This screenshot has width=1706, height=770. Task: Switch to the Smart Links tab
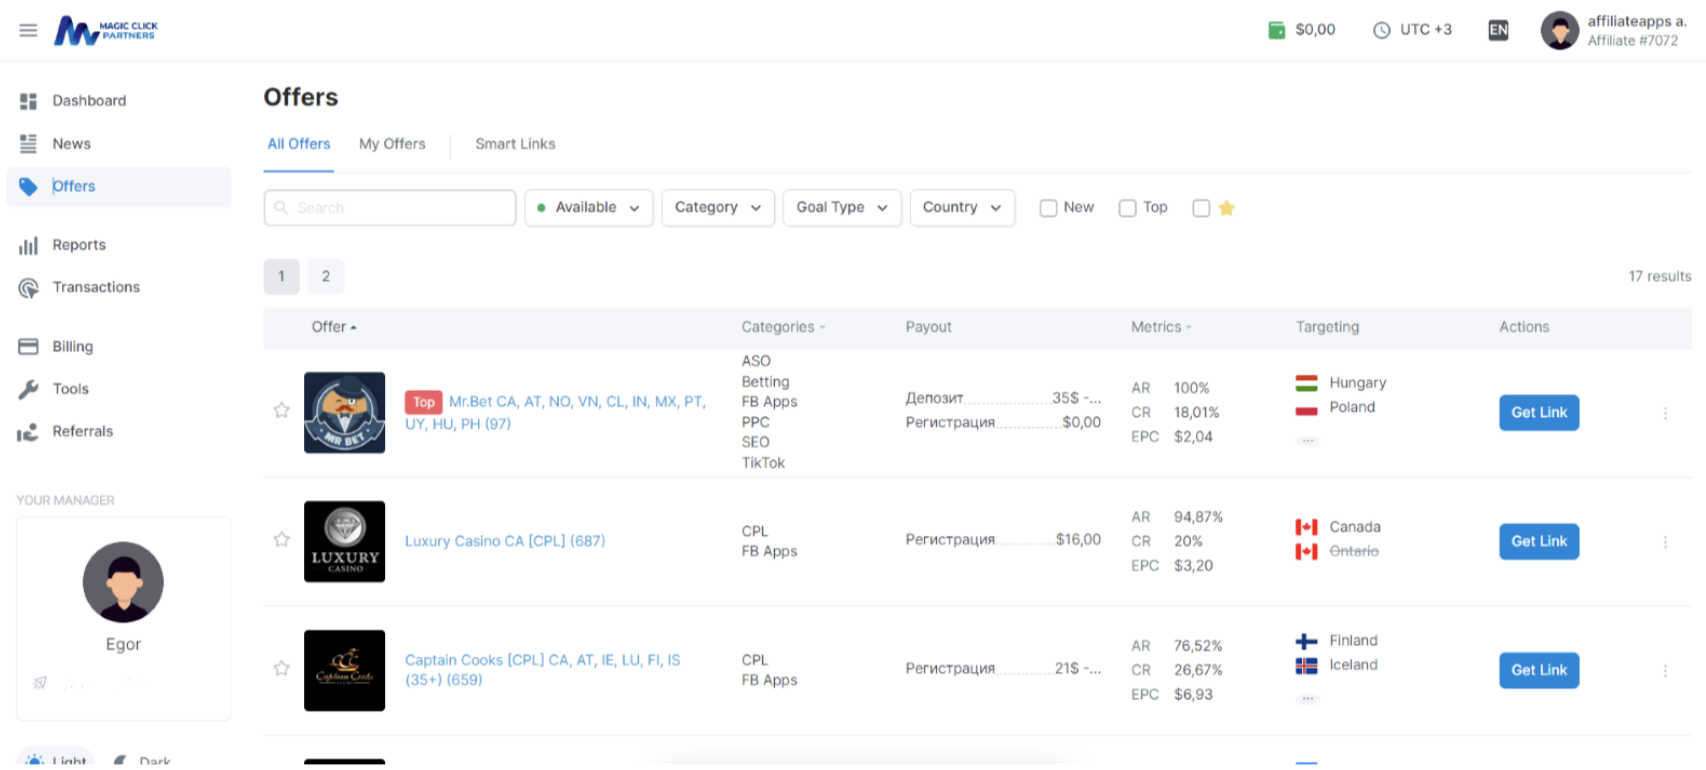[515, 144]
